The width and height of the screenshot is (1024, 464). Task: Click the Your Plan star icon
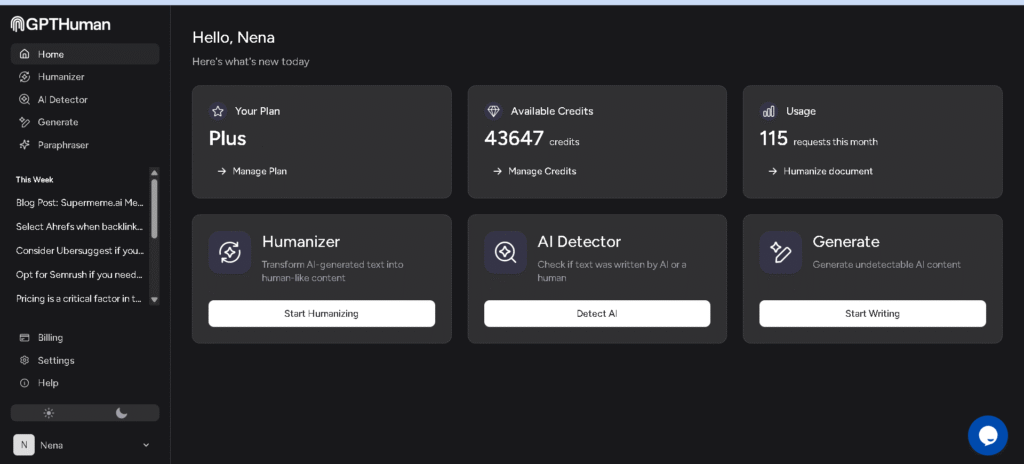point(217,111)
